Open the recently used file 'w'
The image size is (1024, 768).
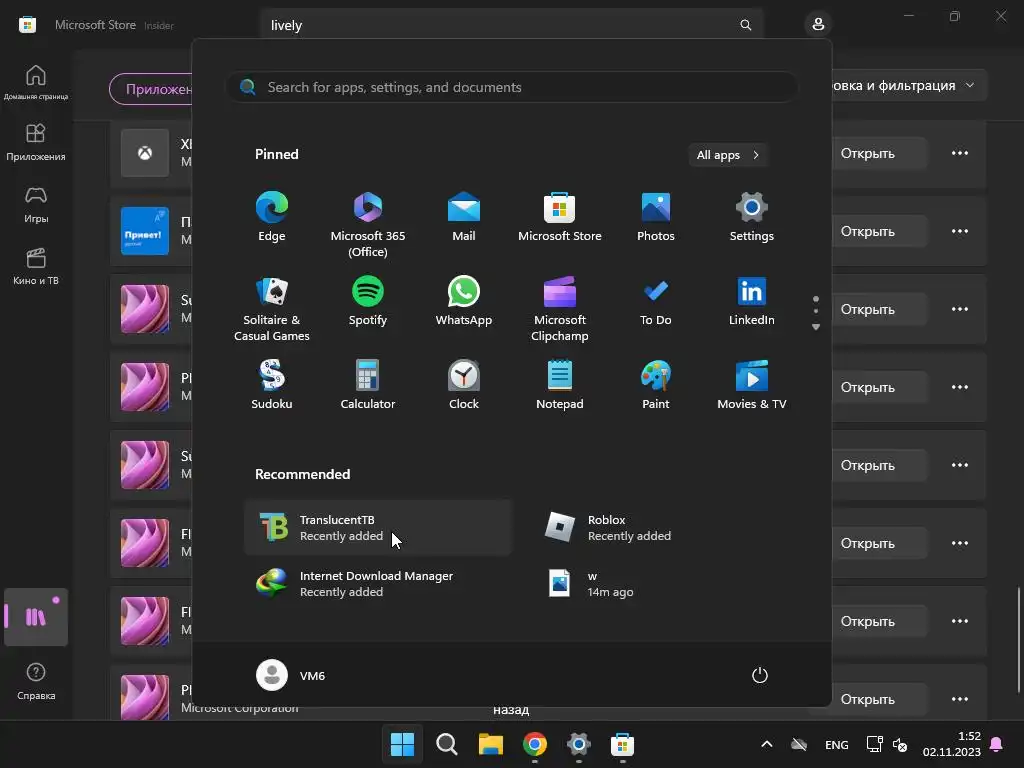coord(666,584)
